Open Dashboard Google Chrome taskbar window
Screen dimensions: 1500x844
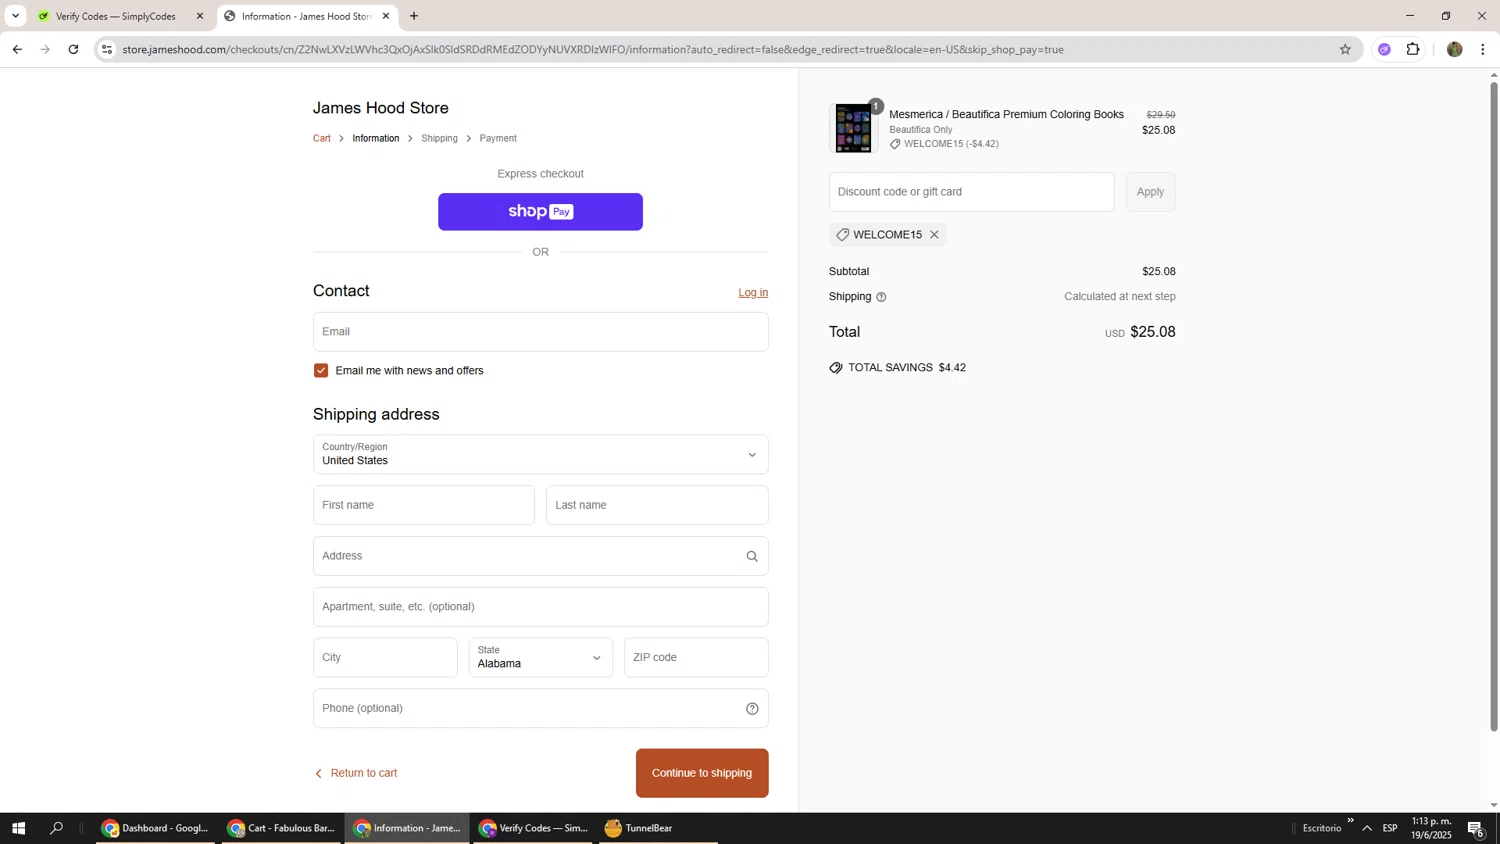tap(155, 828)
